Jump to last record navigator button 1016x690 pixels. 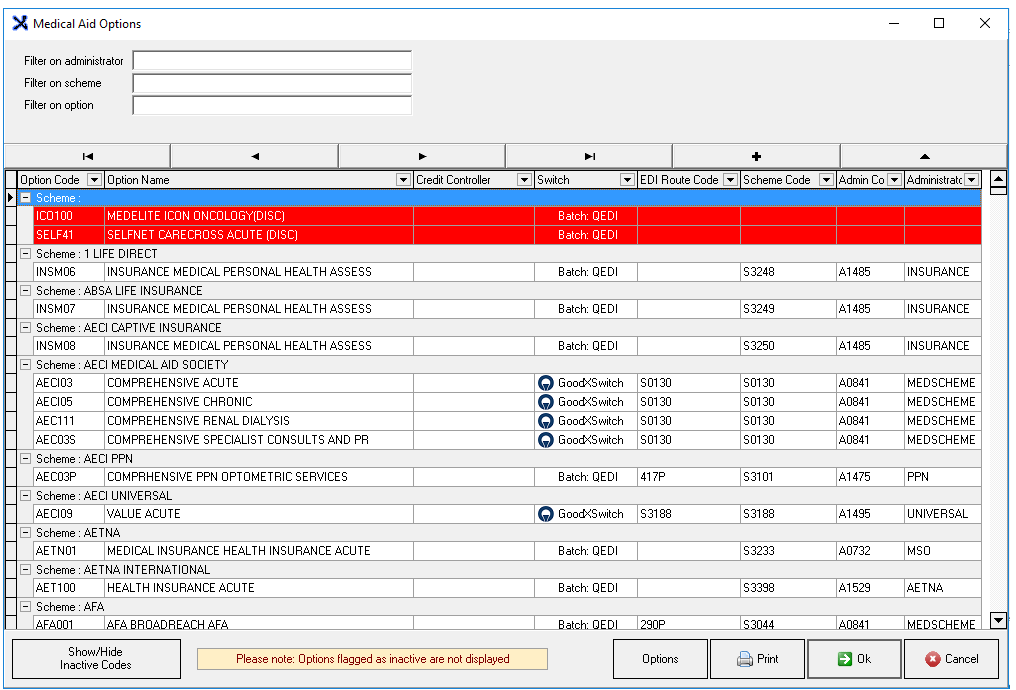[589, 156]
